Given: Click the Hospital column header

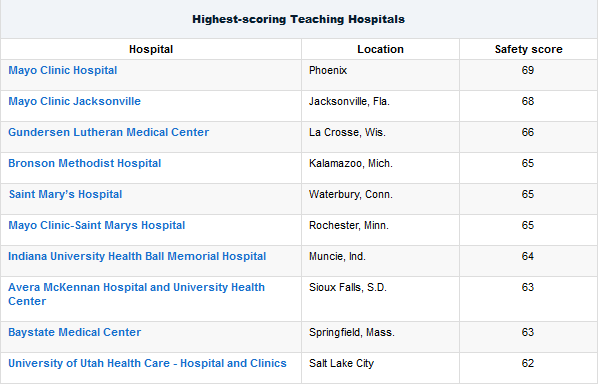Looking at the screenshot, I should click(x=151, y=49).
